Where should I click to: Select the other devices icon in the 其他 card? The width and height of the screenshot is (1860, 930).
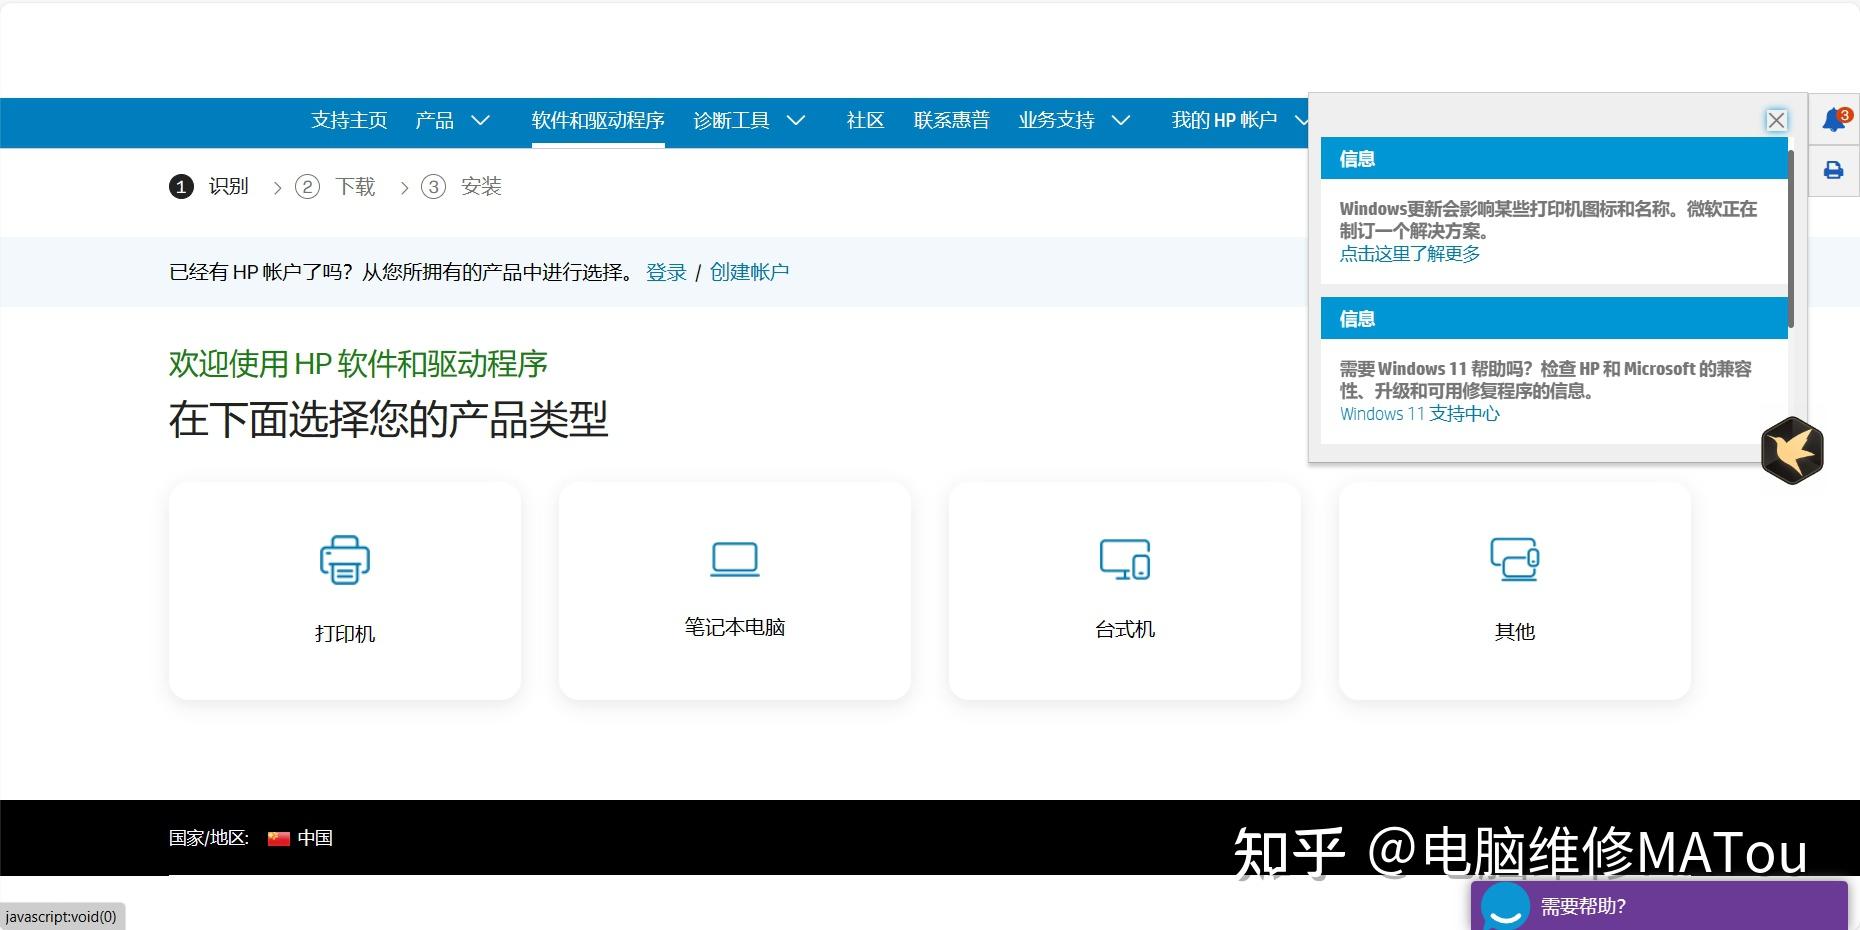[1515, 559]
